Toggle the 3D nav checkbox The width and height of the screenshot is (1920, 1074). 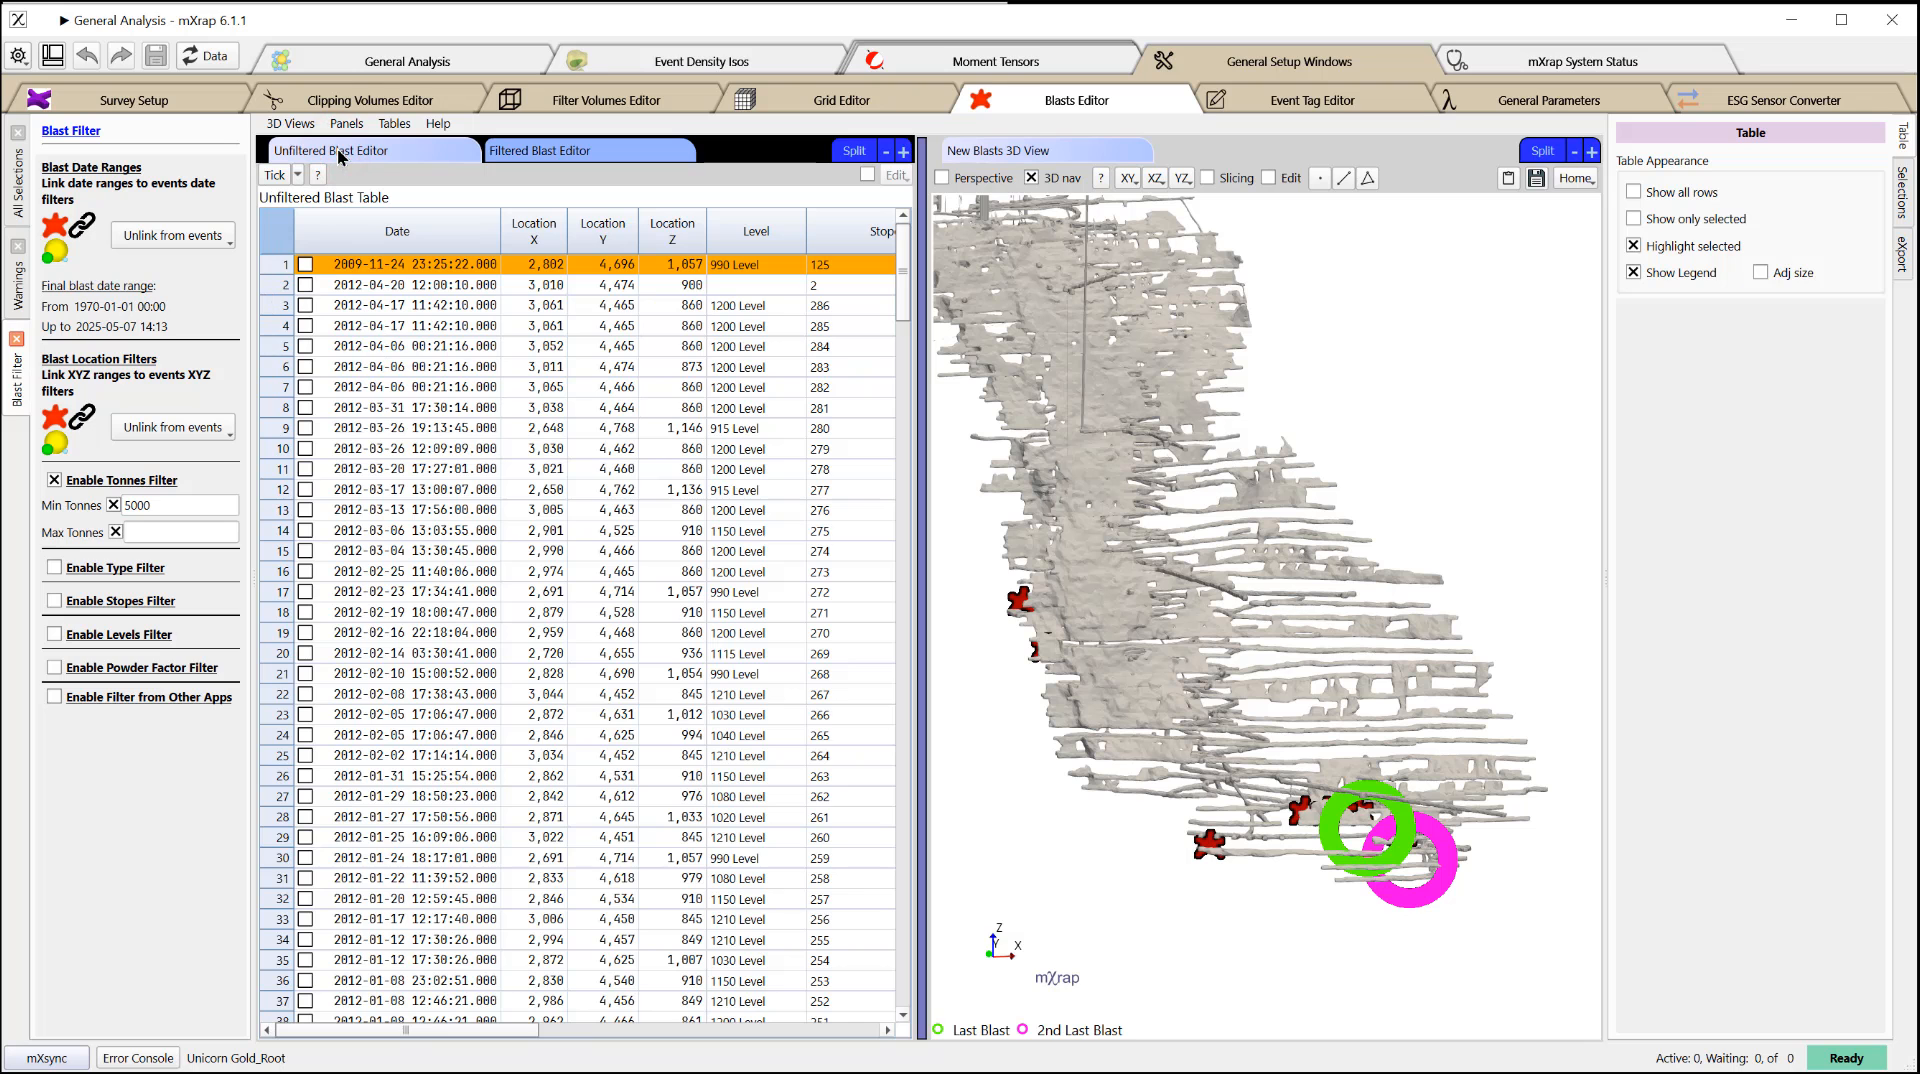[x=1032, y=178]
